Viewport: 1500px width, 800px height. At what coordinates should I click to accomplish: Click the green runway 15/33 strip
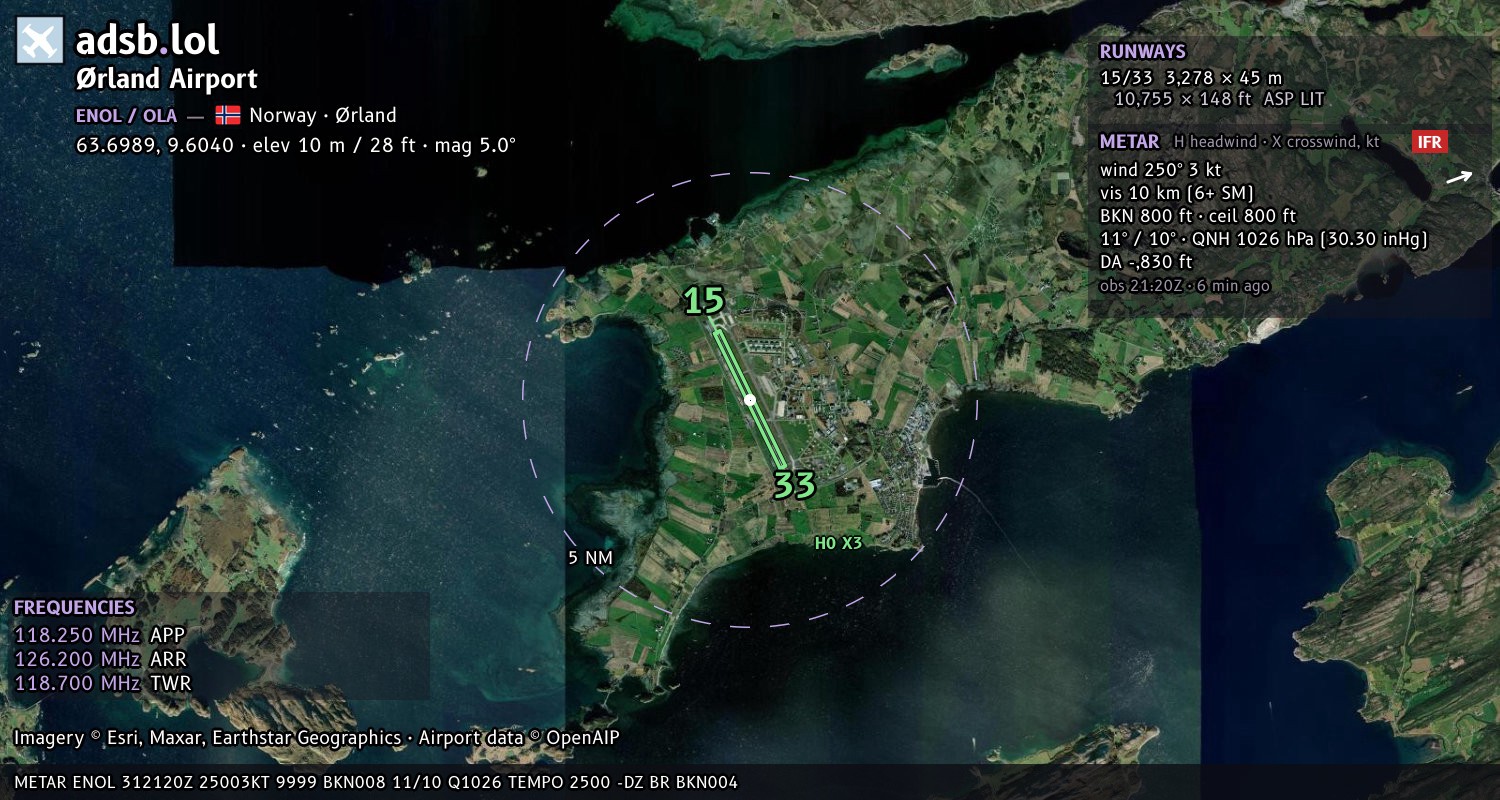click(x=750, y=399)
